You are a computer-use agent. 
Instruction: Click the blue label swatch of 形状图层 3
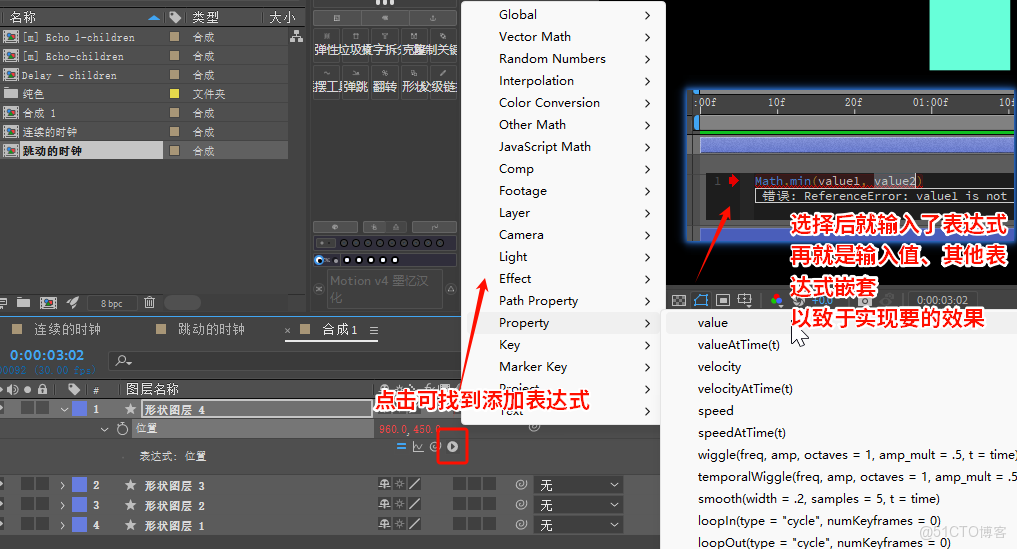[80, 485]
